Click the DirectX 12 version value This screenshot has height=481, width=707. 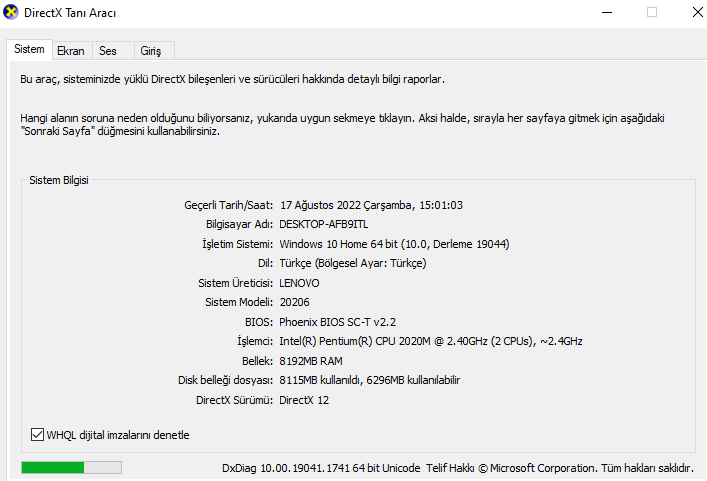point(304,400)
